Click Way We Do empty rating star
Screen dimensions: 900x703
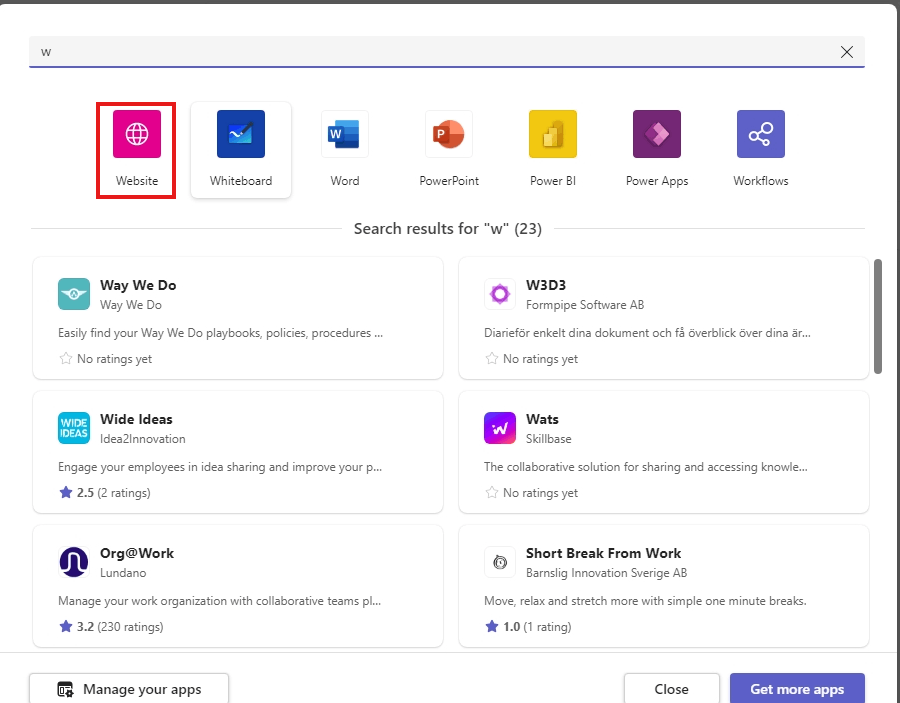(x=66, y=359)
